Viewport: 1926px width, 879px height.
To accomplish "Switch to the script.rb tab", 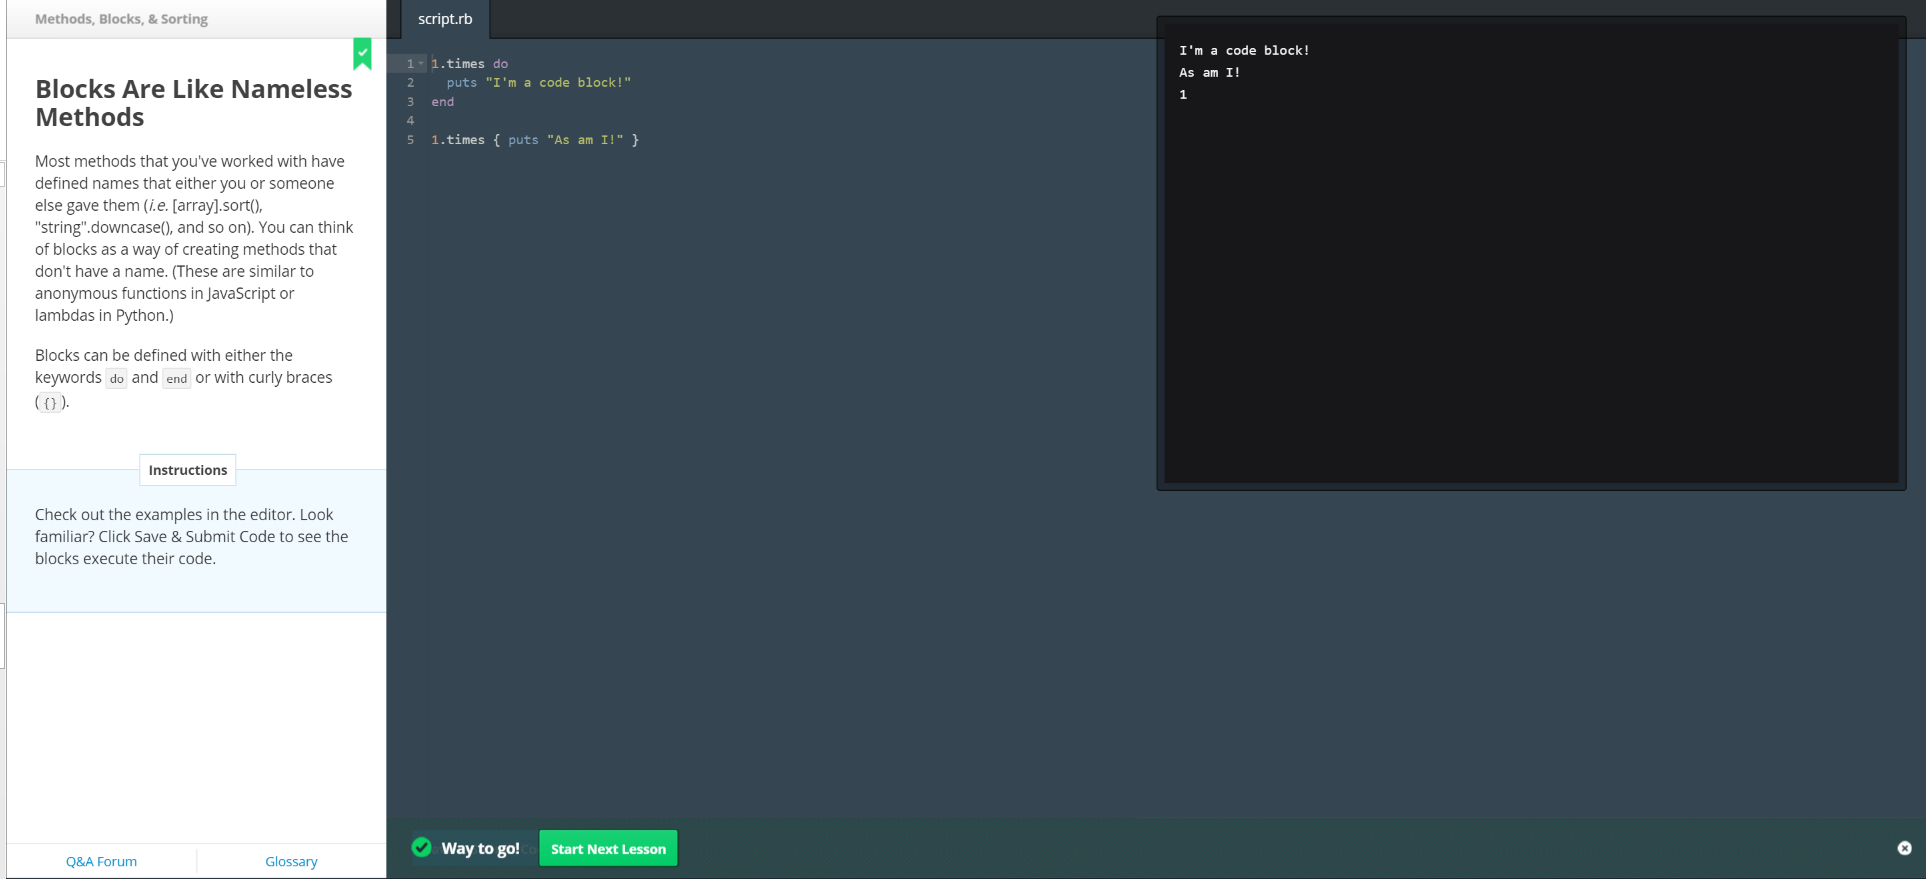I will 445,19.
